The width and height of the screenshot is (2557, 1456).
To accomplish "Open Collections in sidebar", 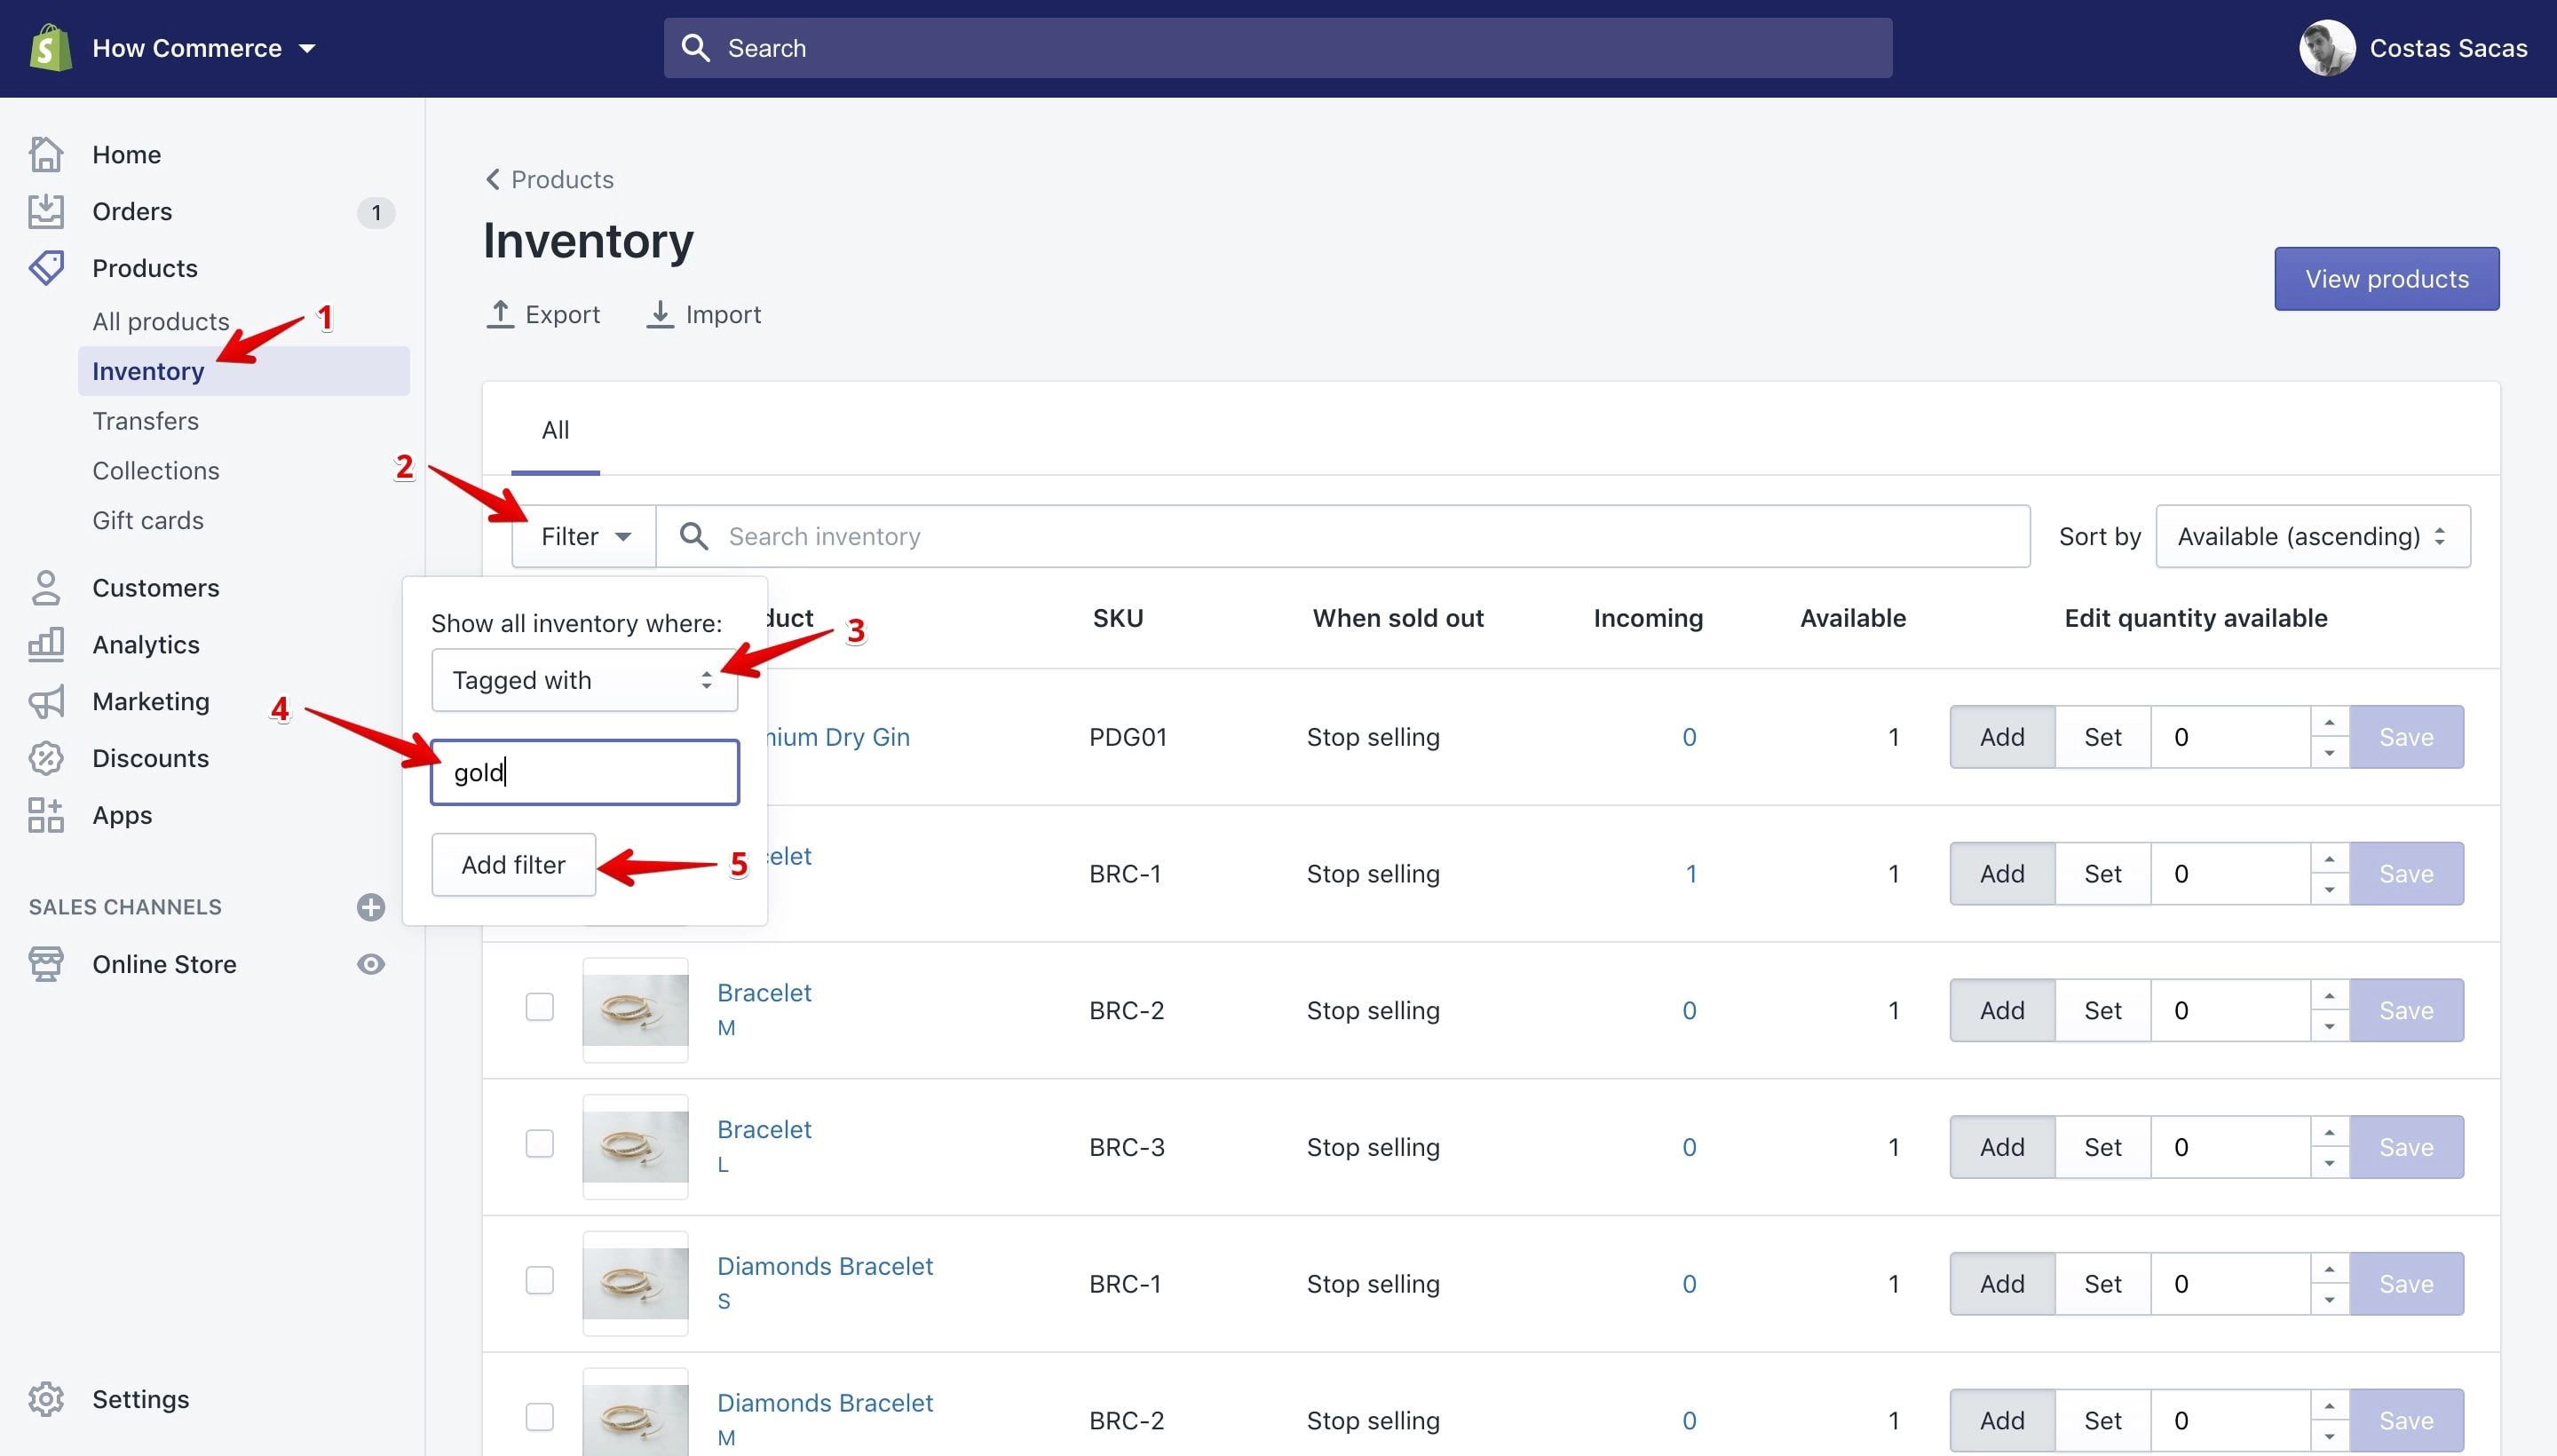I will click(x=156, y=471).
